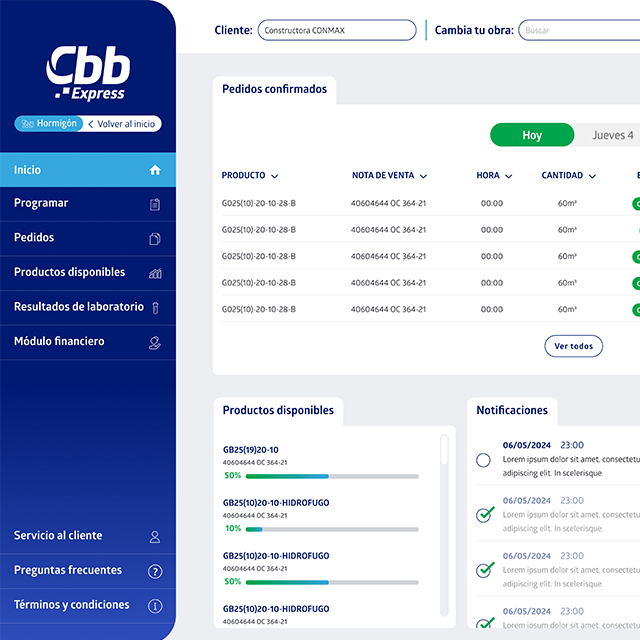This screenshot has width=640, height=640.
Task: Click the hand-coin icon for Módulo financiero
Action: pyautogui.click(x=155, y=342)
